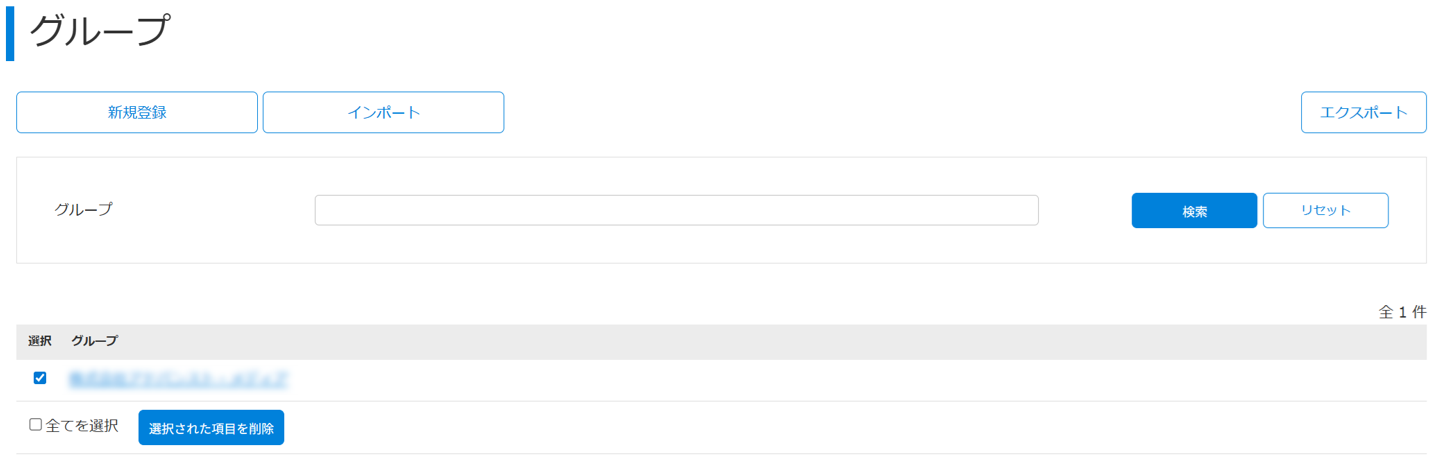Viewport: 1431px width, 461px height.
Task: Enable the 全てを選択 checkbox
Action: [36, 425]
